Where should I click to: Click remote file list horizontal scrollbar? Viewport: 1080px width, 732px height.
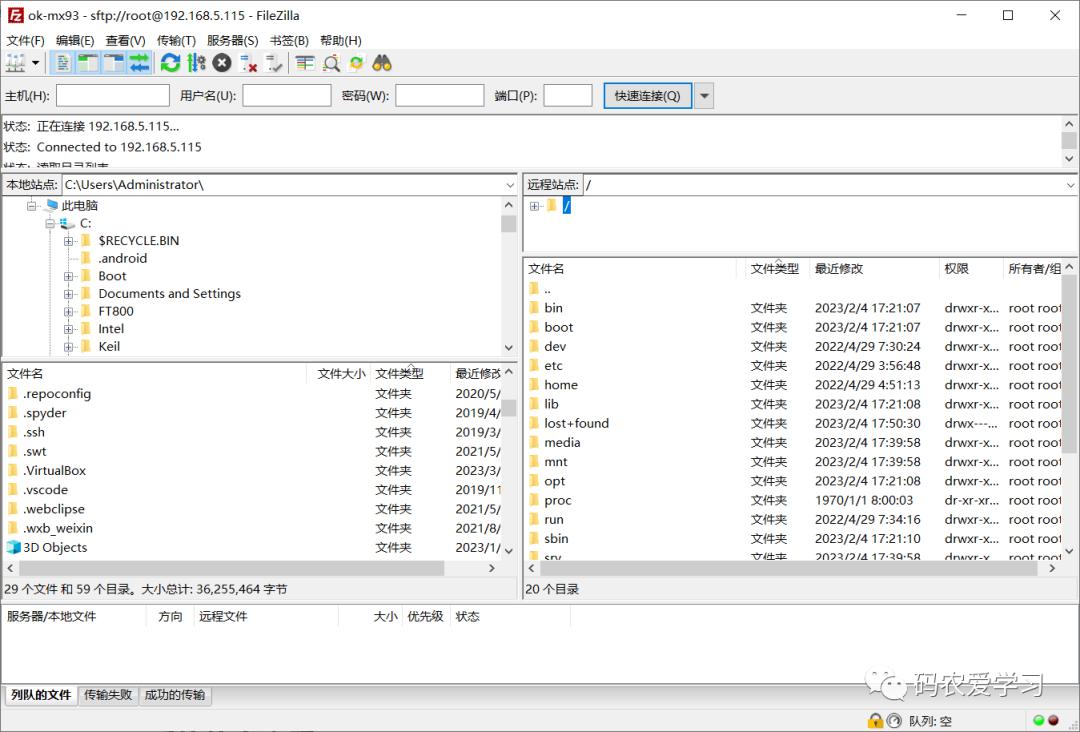pos(788,568)
